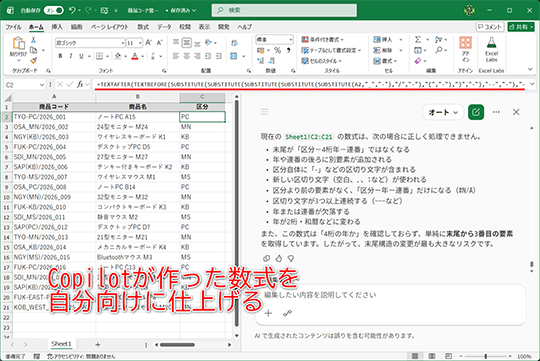Toggle center text alignment
The image size is (540, 361).
coord(186,56)
